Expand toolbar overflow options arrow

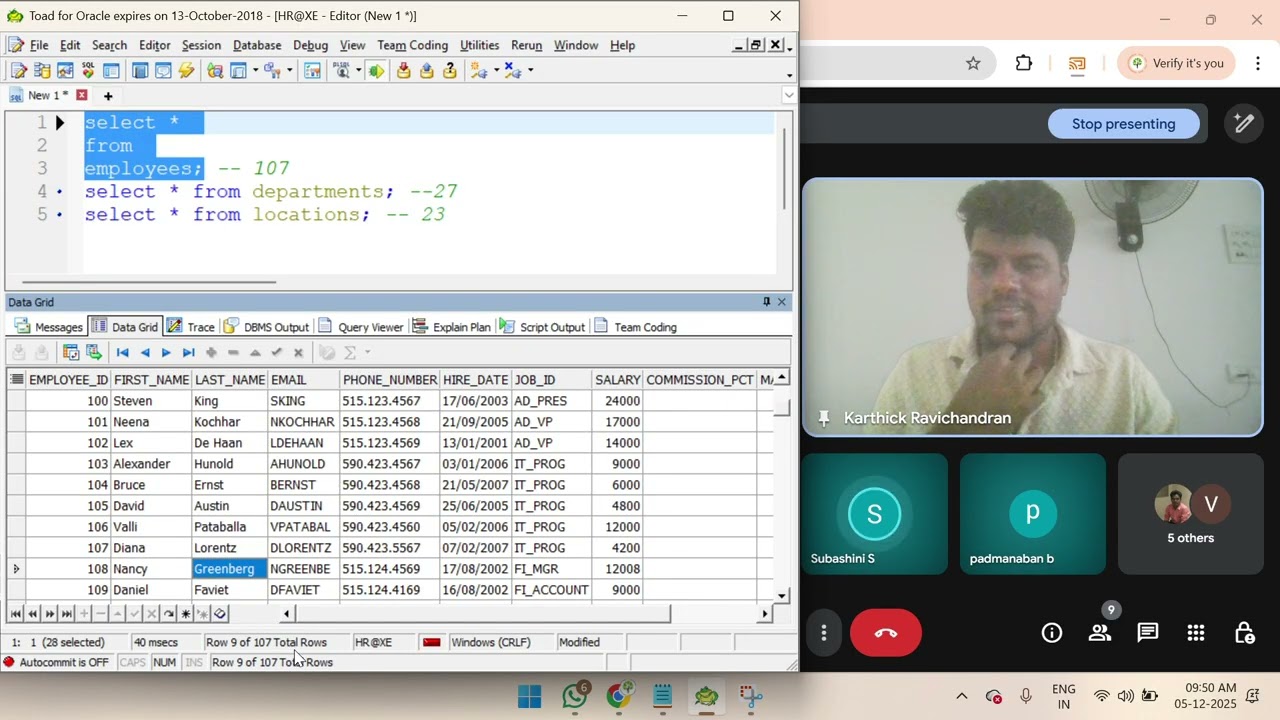790,75
